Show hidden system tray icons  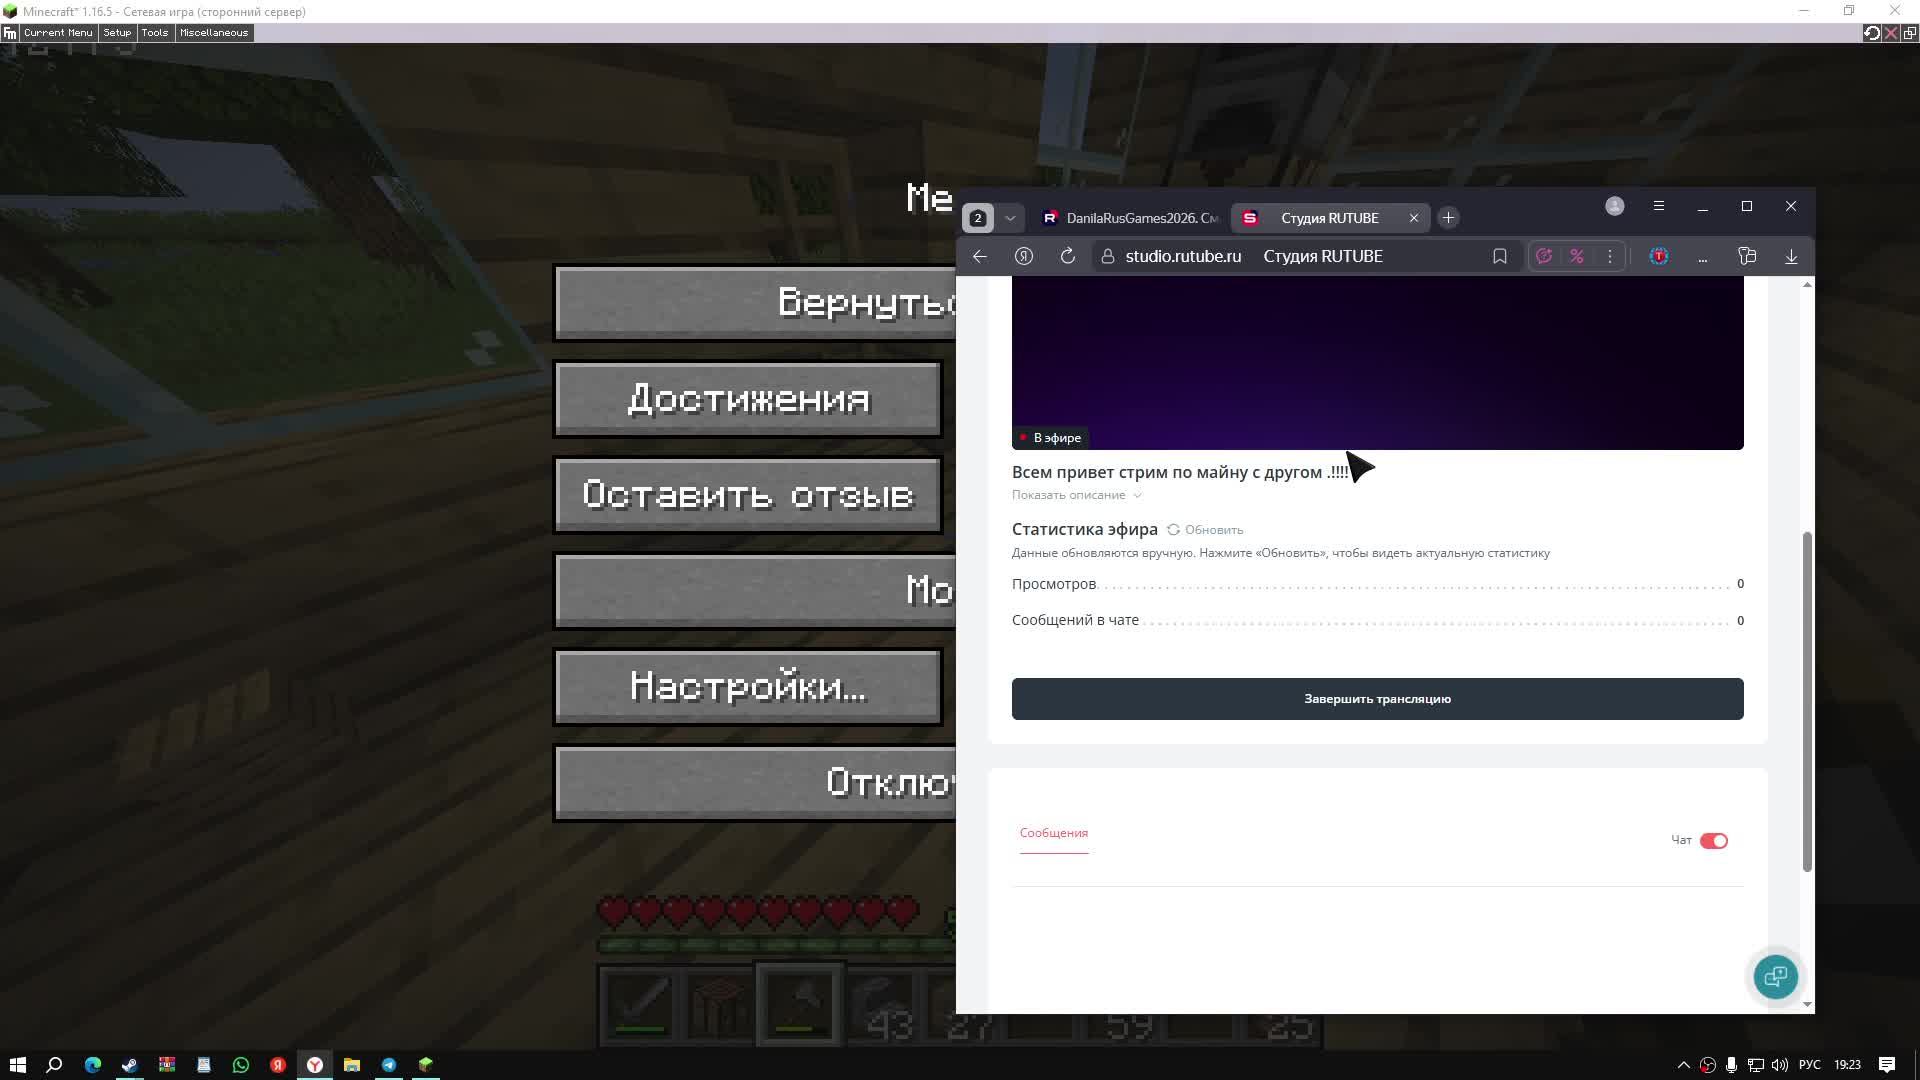click(x=1683, y=1065)
